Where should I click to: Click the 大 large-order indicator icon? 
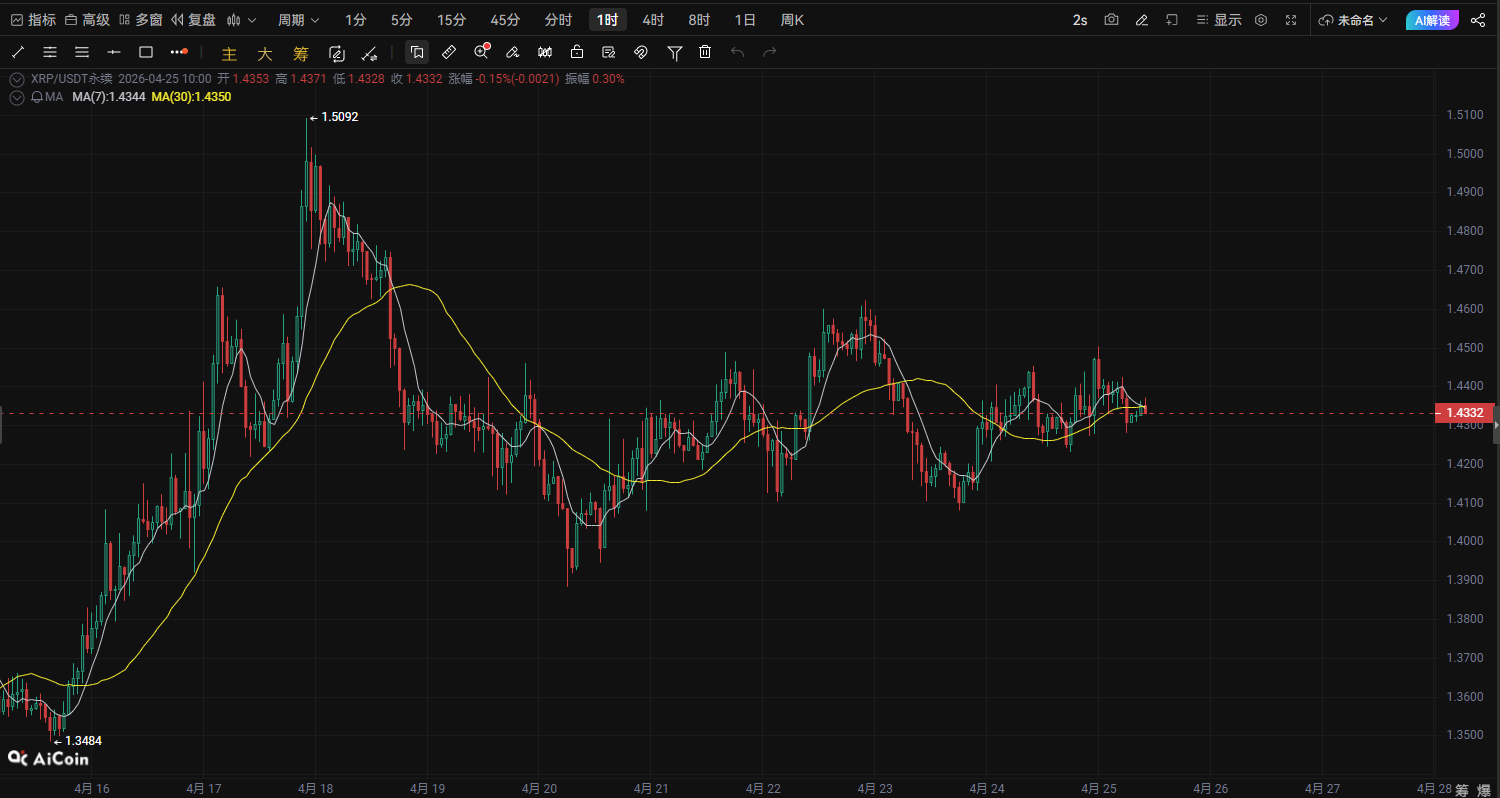pos(265,53)
